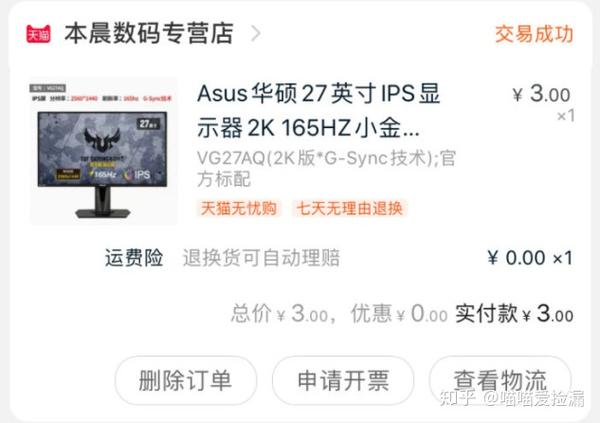Image resolution: width=600 pixels, height=423 pixels.
Task: Click 申请开票 button
Action: pos(343,381)
